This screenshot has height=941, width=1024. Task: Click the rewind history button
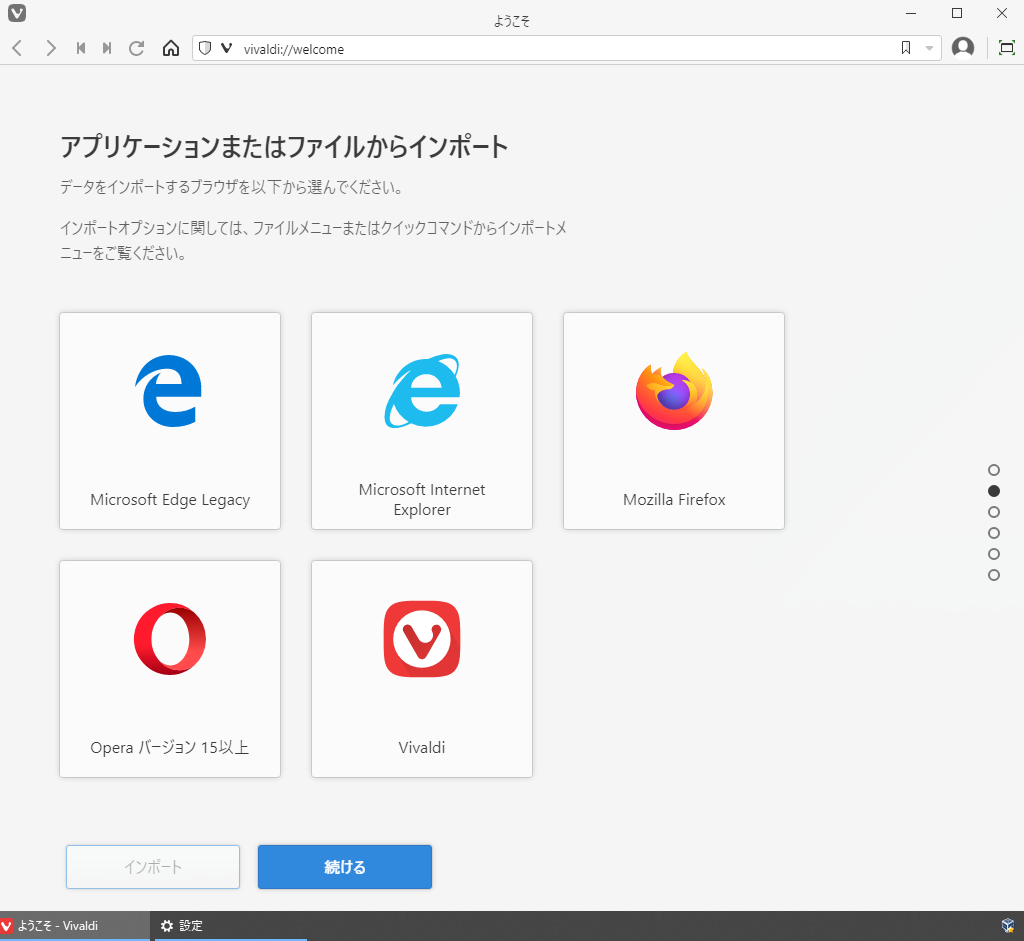81,48
